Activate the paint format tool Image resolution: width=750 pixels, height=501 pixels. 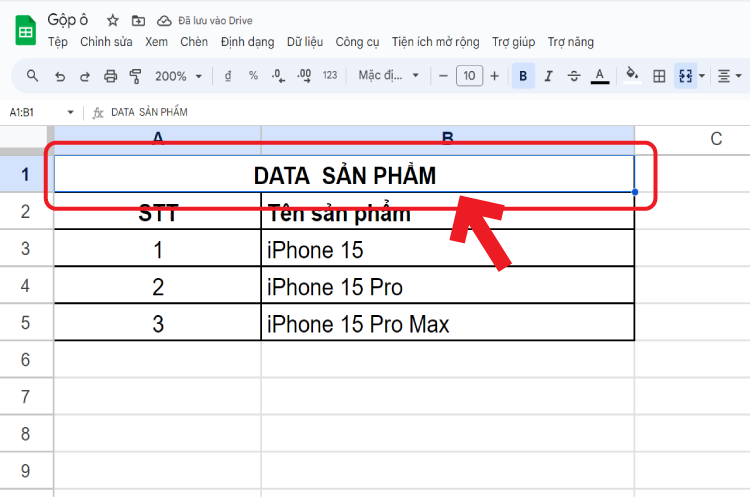click(x=136, y=76)
